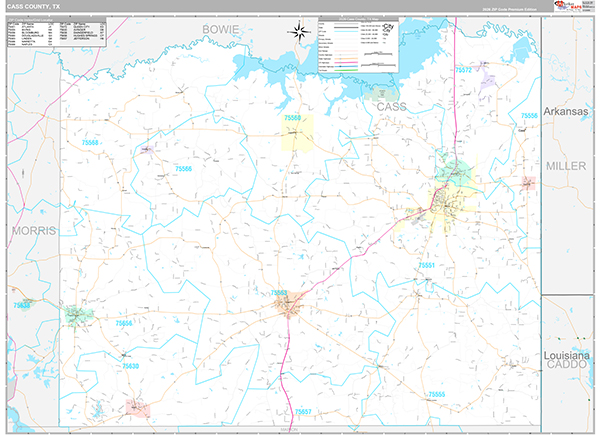This screenshot has height=435, width=600.
Task: Click ZIP code 75657 label
Action: pos(304,411)
